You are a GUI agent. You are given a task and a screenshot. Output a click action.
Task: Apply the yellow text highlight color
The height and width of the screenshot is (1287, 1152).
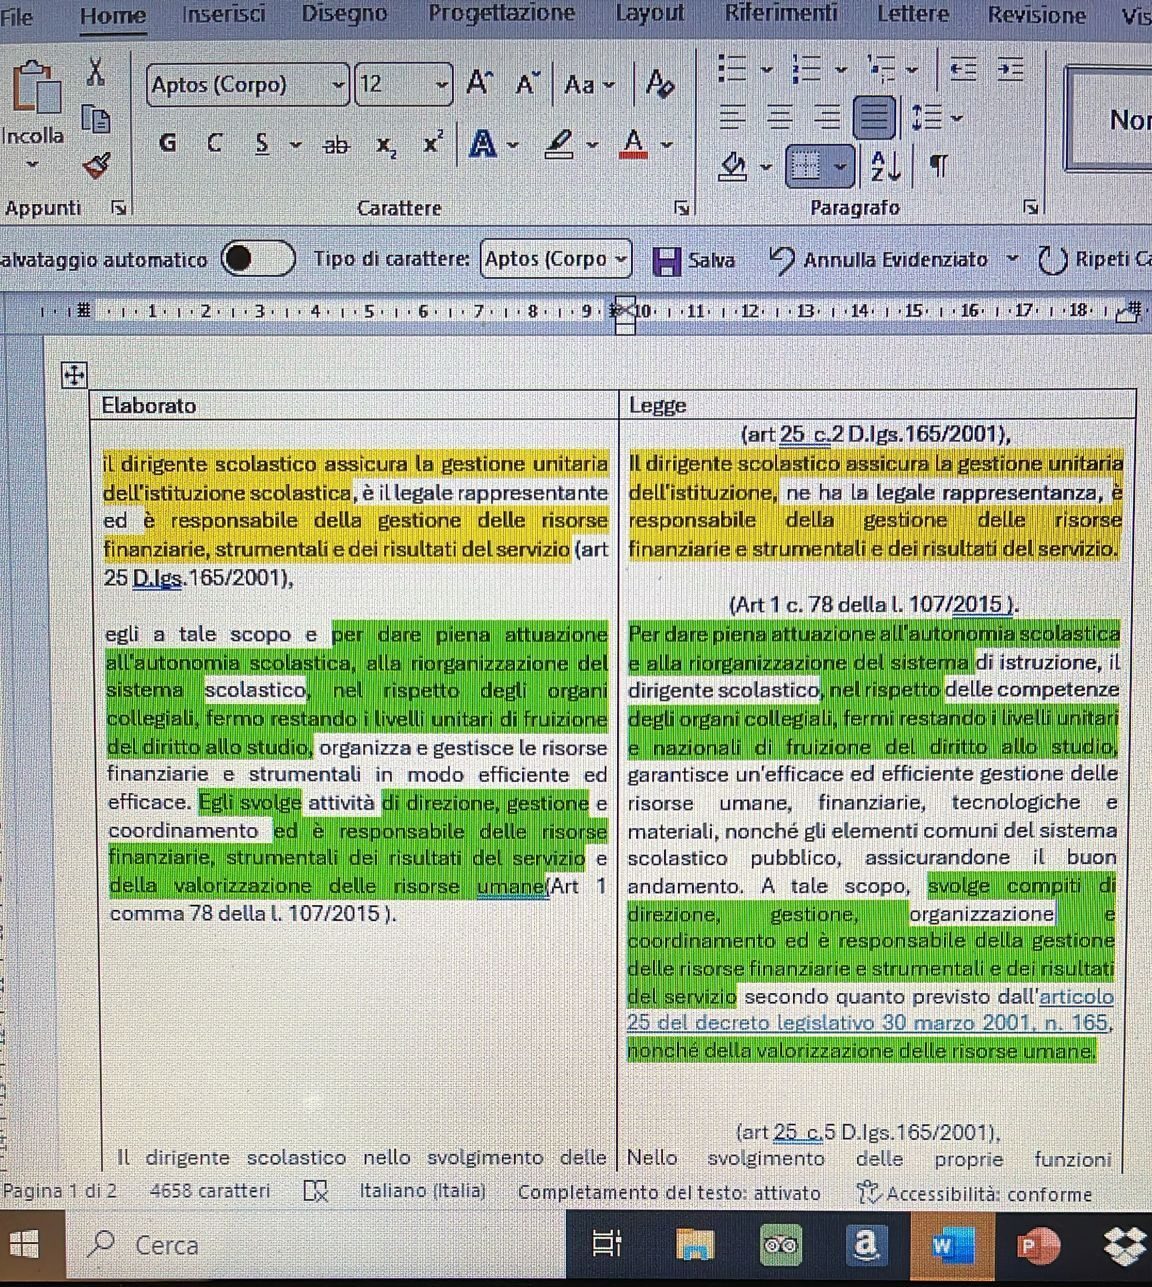559,145
